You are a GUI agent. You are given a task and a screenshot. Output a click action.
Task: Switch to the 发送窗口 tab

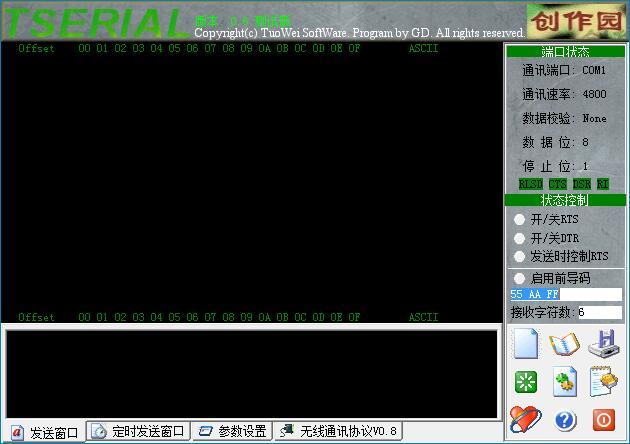(44, 433)
